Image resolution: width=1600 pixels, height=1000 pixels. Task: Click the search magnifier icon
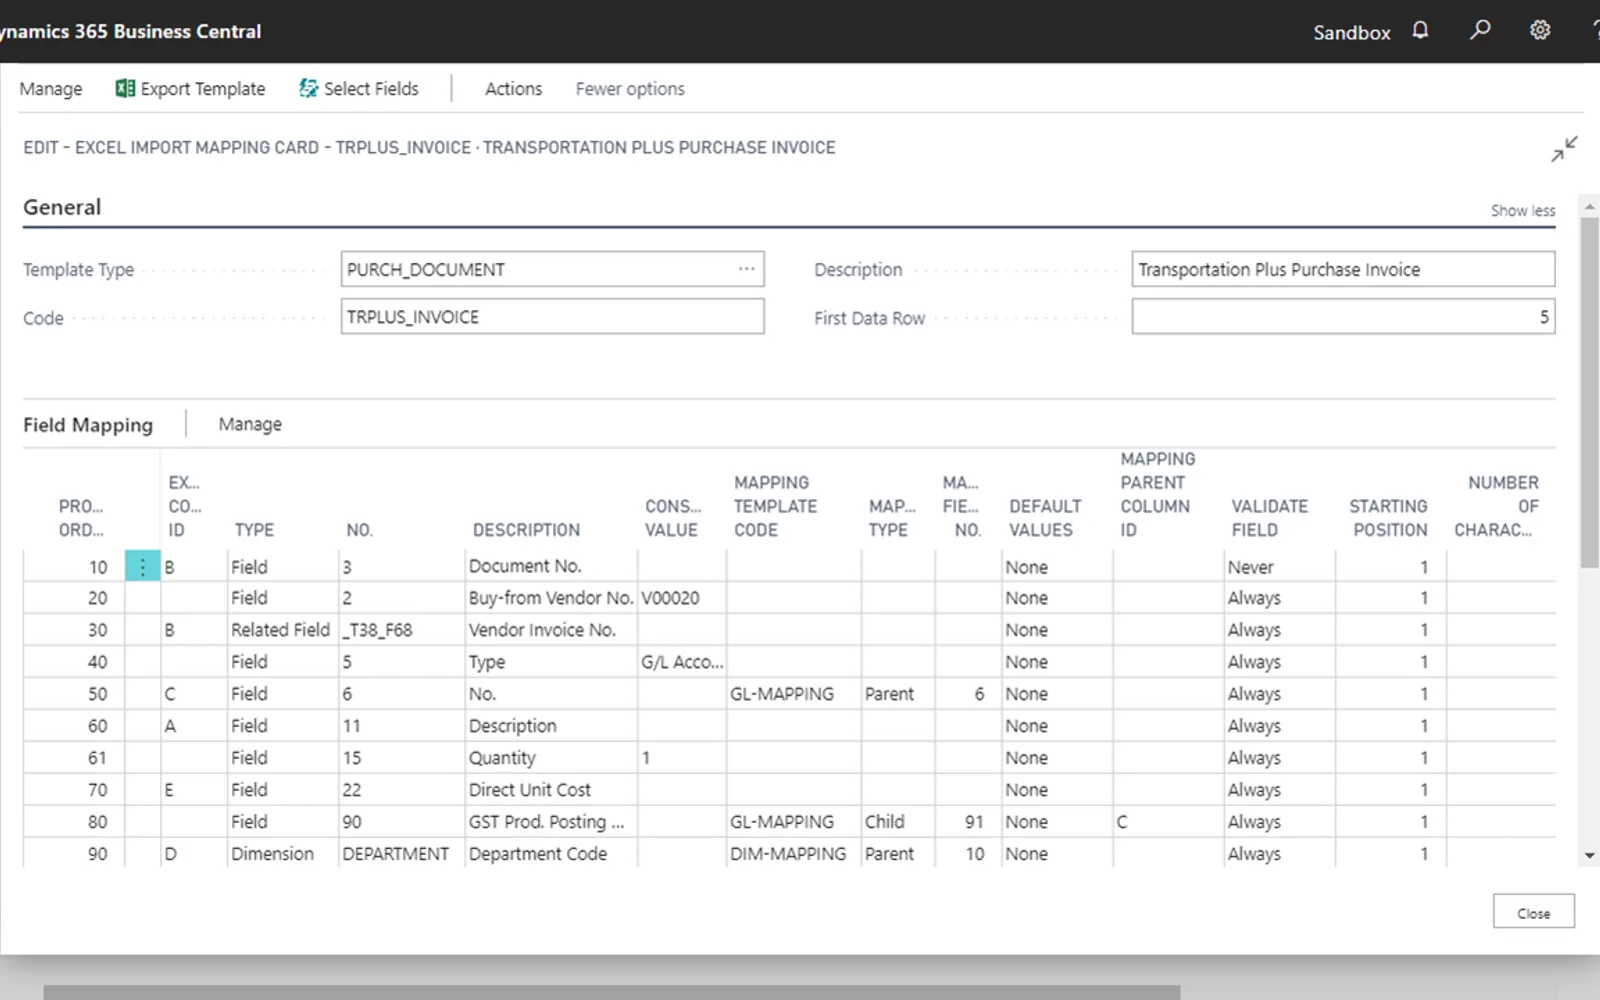point(1480,30)
